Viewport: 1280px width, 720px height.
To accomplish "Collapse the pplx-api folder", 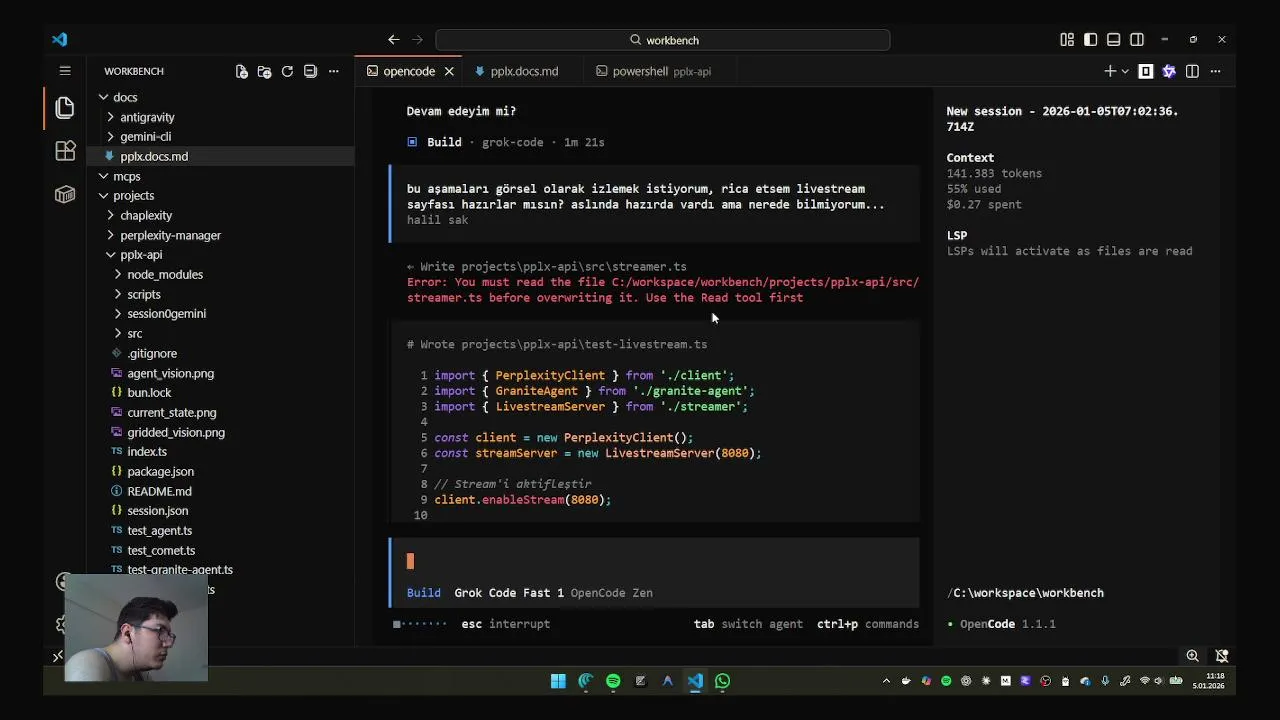I will [x=141, y=254].
